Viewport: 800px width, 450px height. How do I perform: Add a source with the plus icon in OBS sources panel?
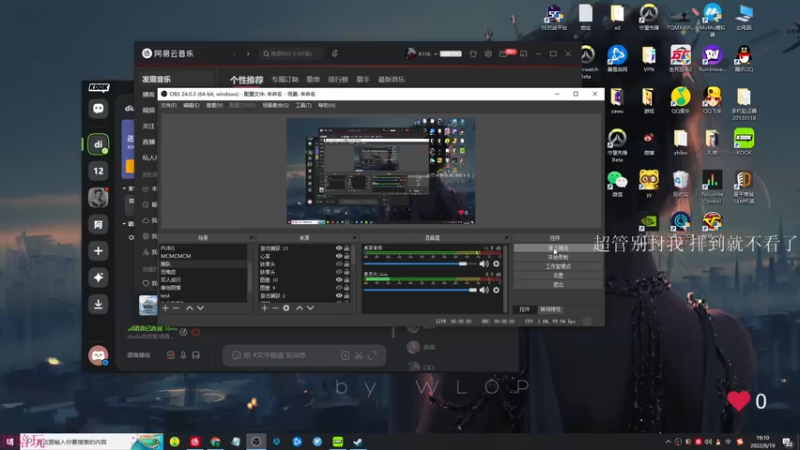pyautogui.click(x=264, y=308)
